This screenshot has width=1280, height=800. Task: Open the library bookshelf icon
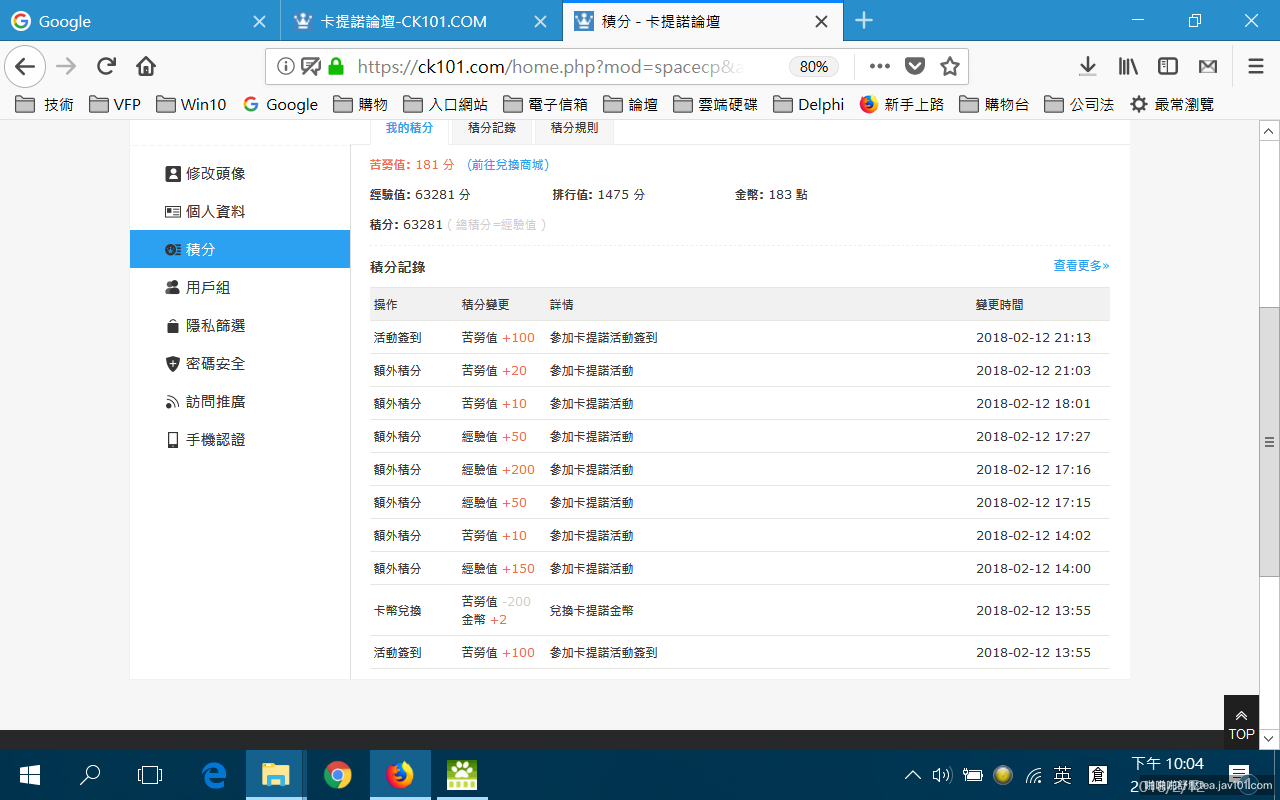[1128, 67]
